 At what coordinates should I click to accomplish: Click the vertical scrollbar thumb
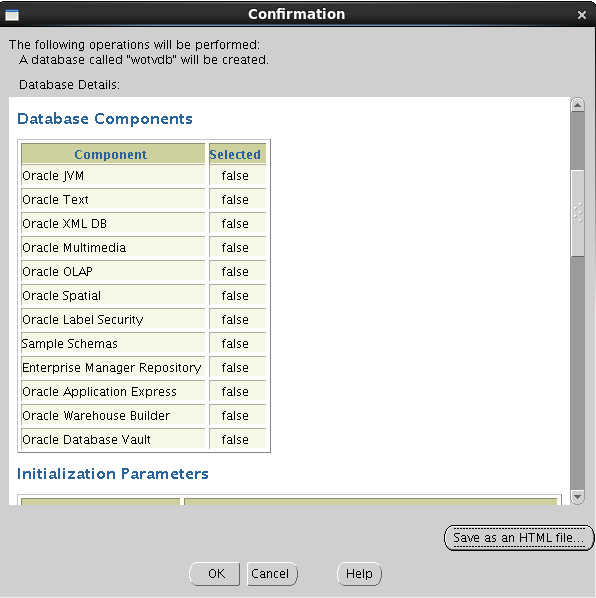[x=577, y=213]
